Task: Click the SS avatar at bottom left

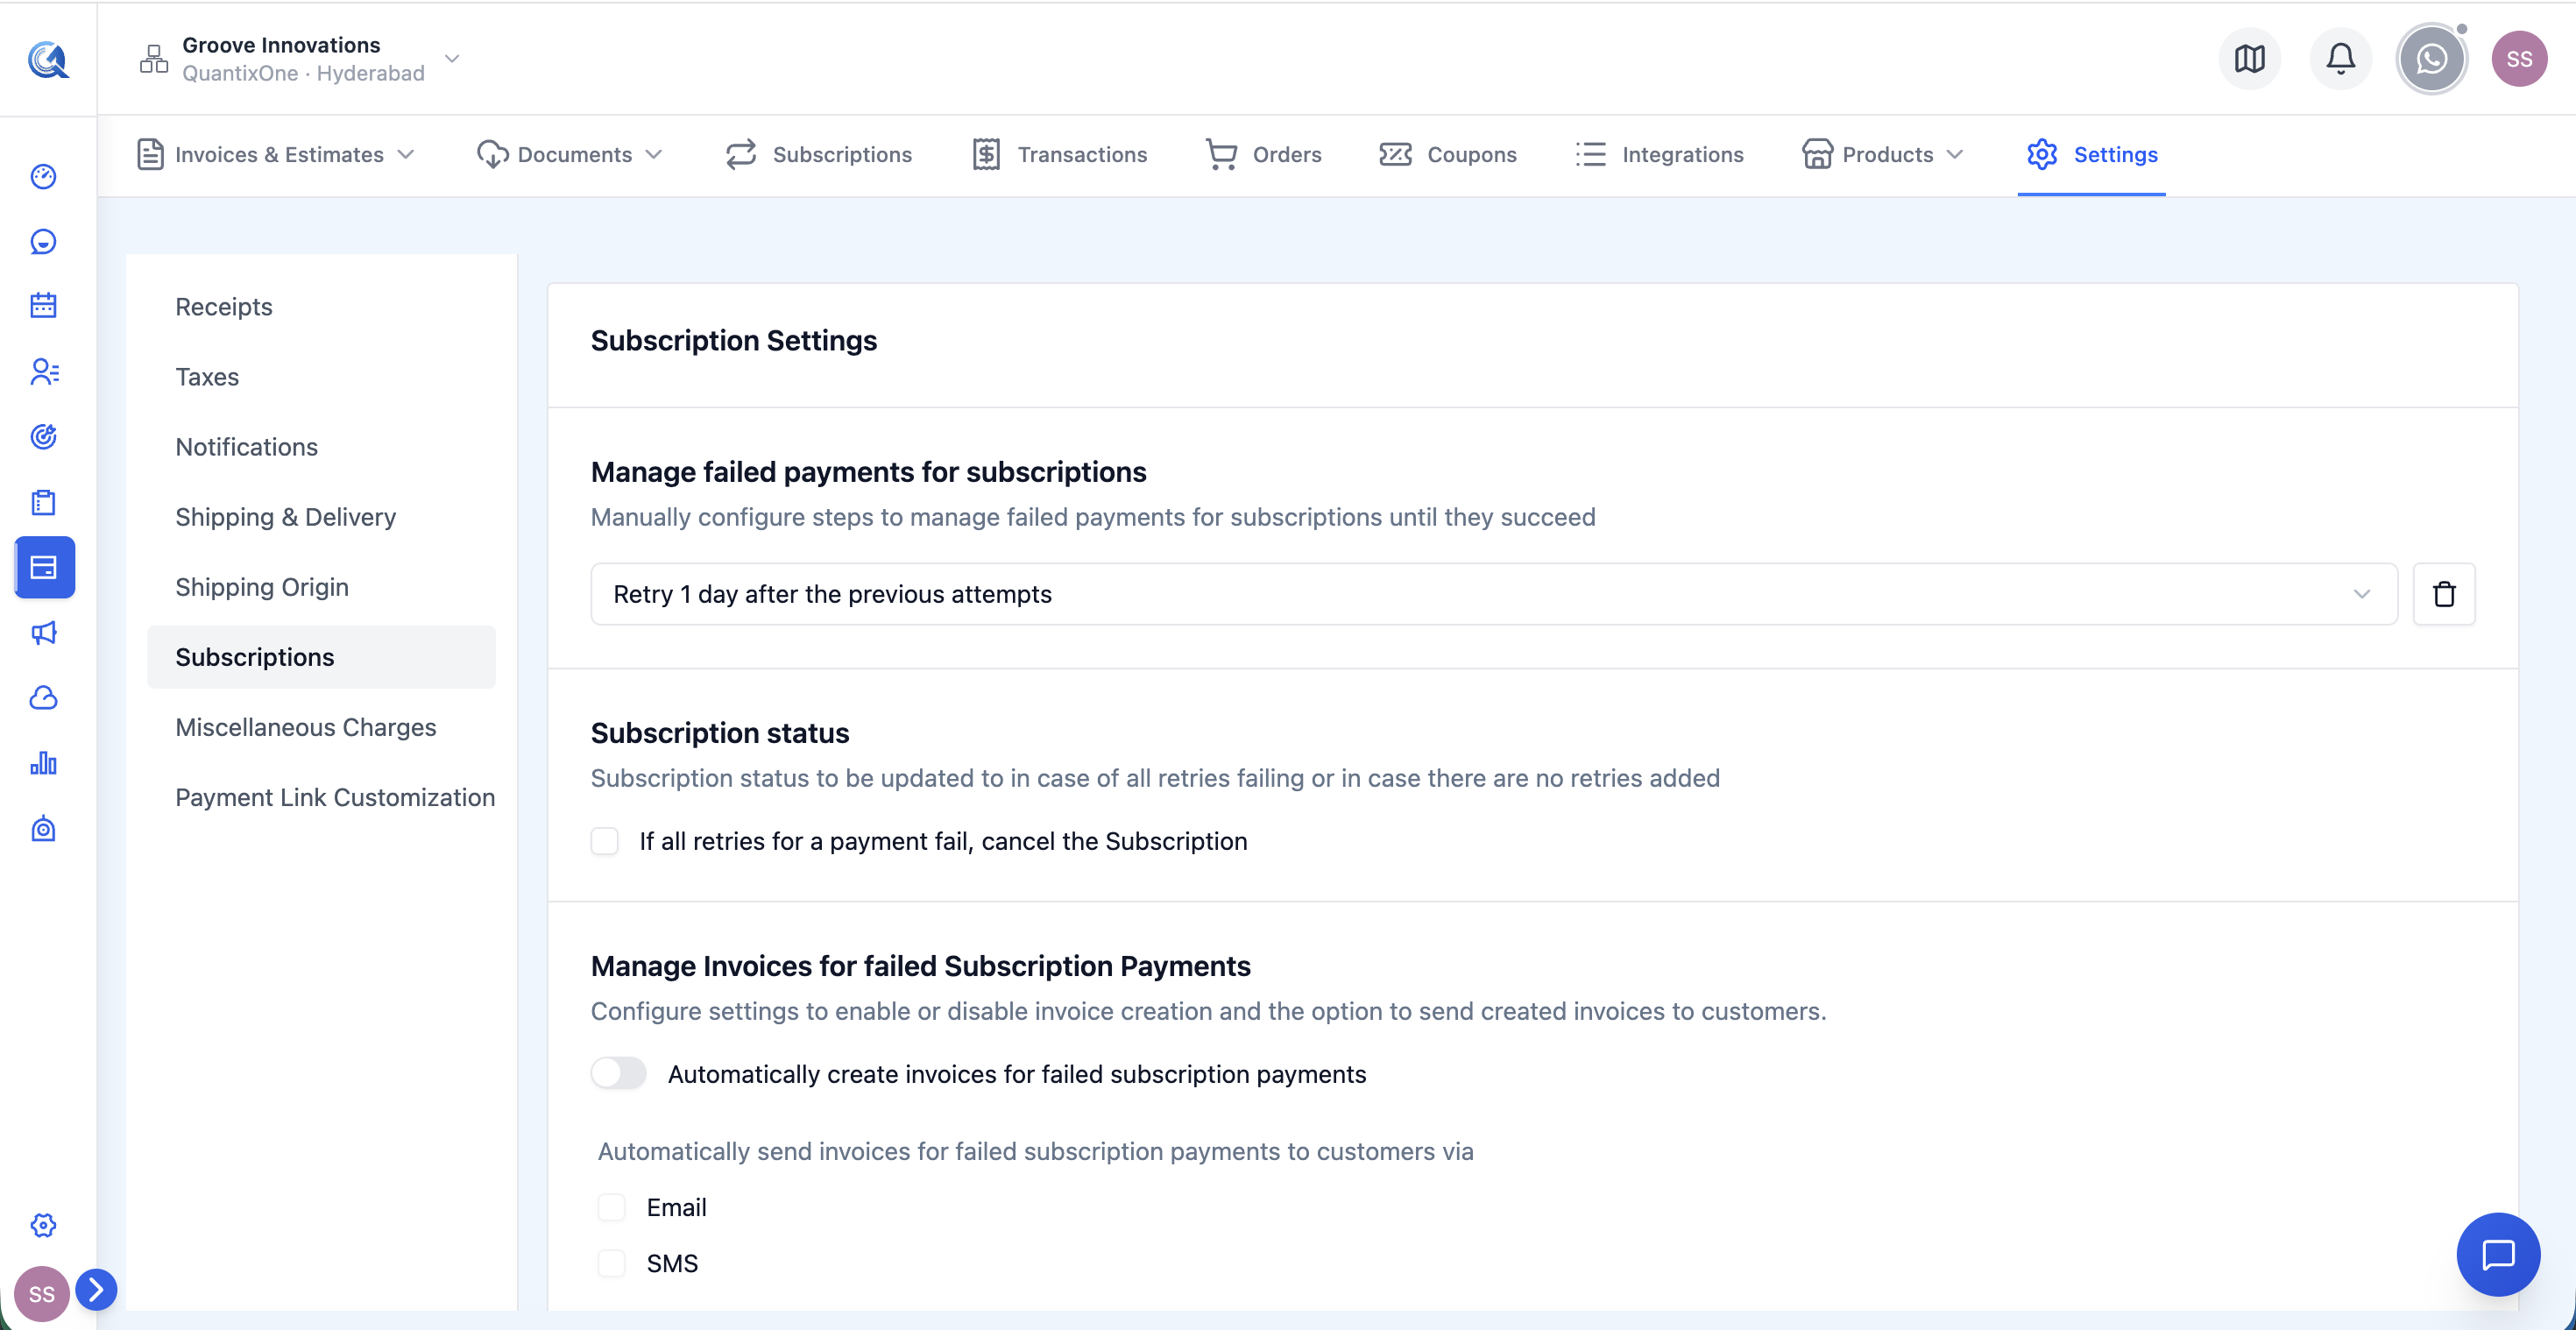Action: click(x=41, y=1294)
